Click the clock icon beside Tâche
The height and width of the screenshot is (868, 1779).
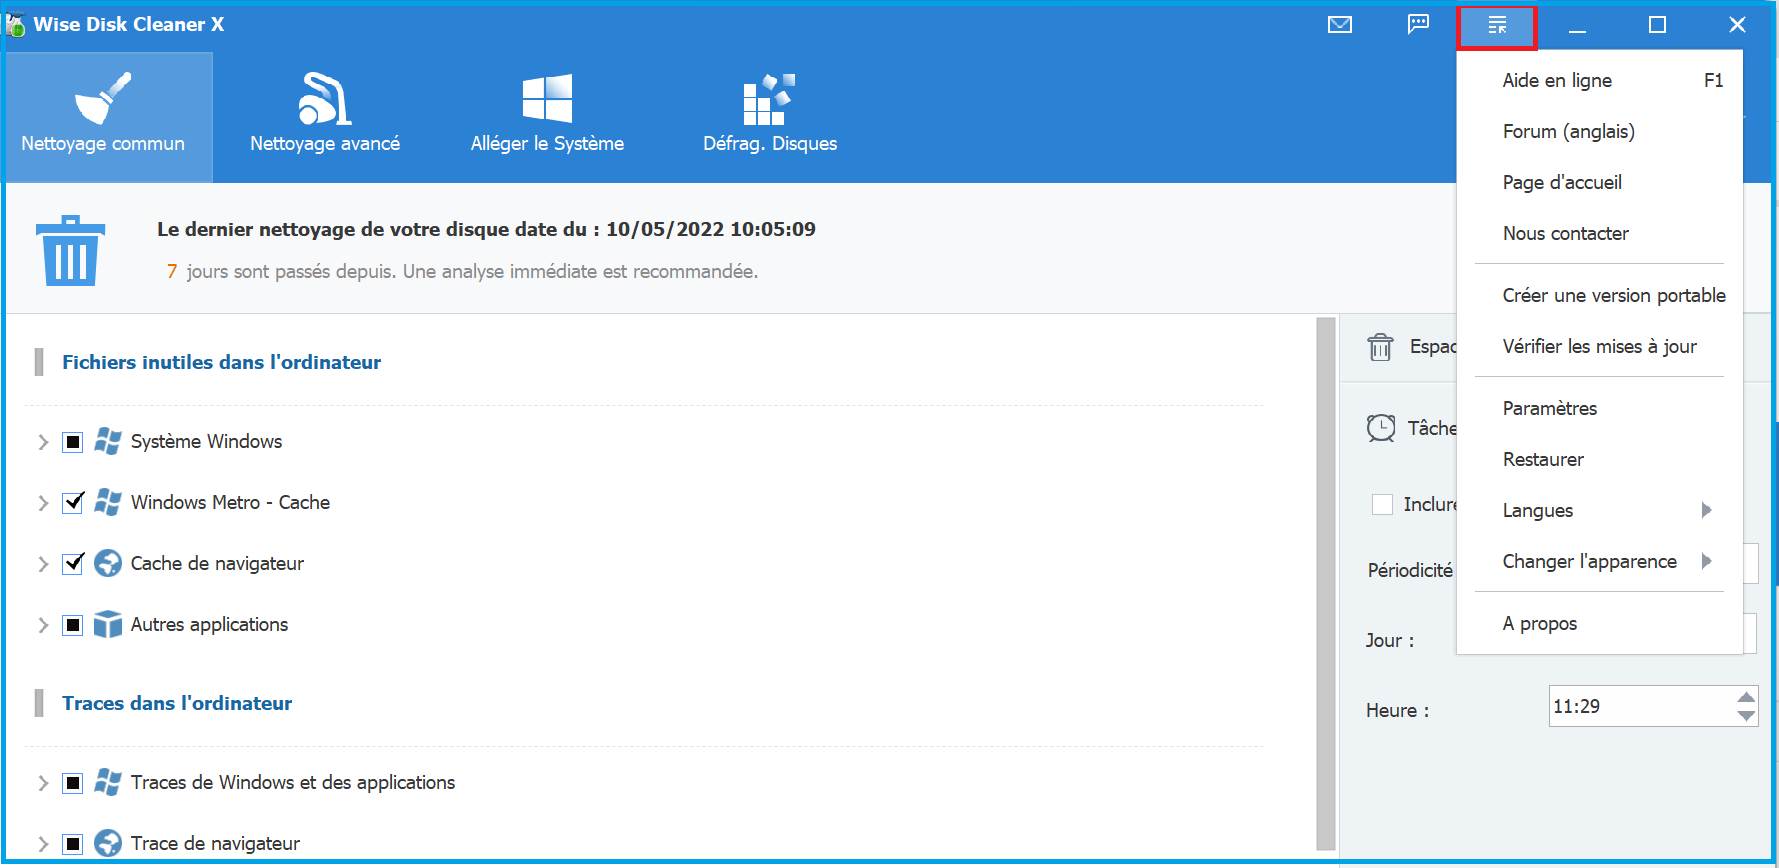tap(1381, 428)
